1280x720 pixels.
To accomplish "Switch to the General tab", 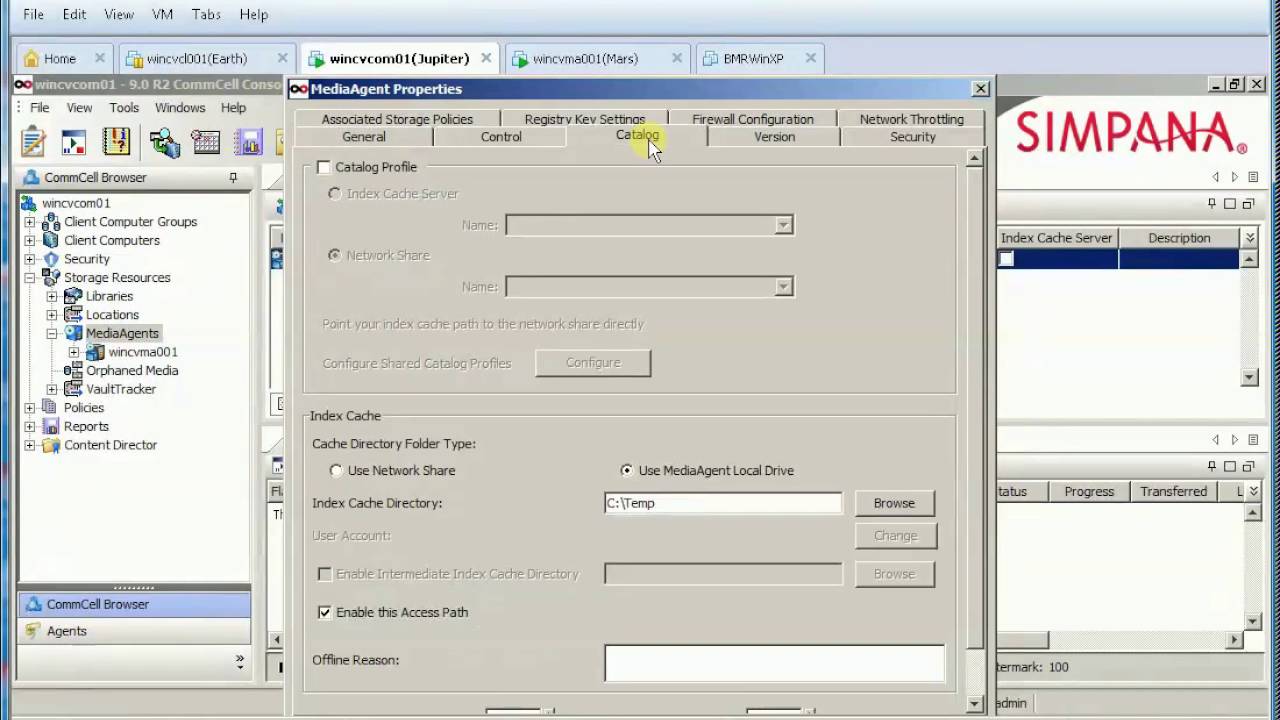I will 364,137.
